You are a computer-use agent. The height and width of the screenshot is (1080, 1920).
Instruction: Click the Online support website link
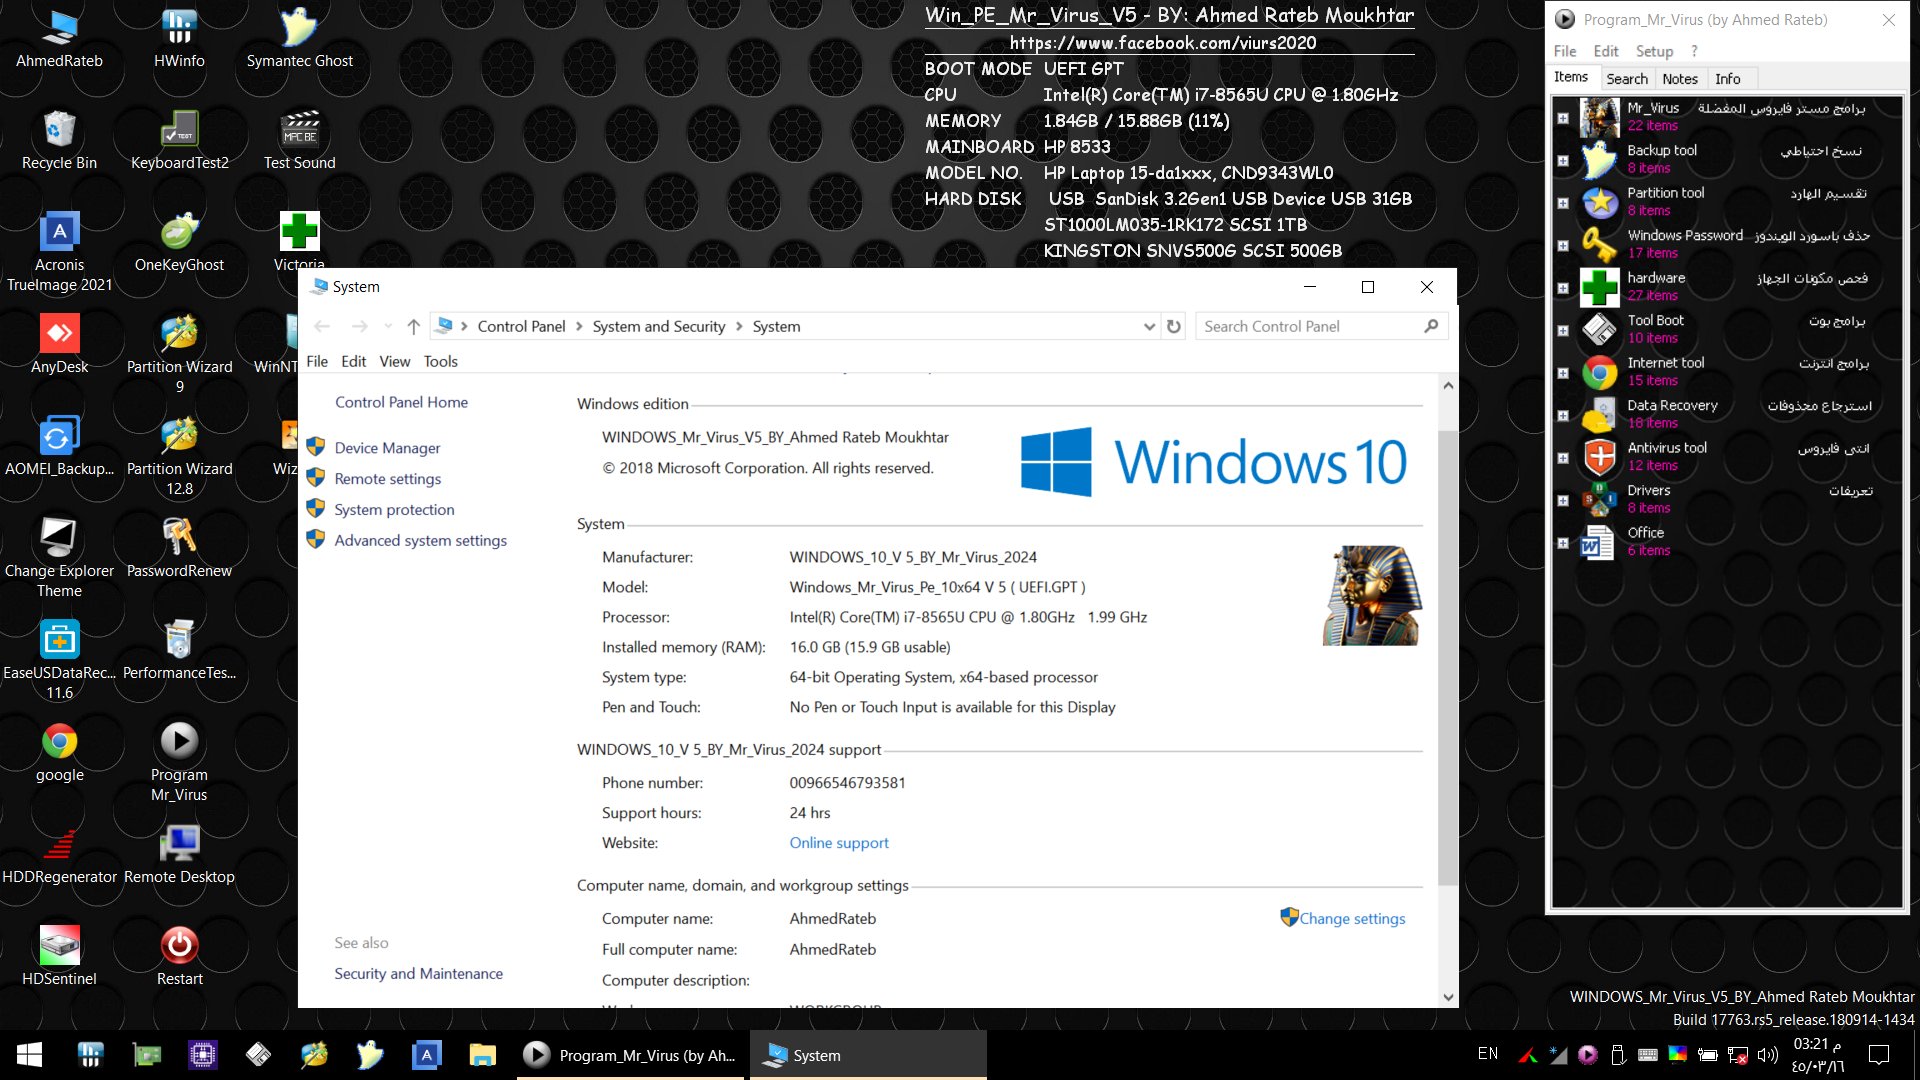coord(838,843)
